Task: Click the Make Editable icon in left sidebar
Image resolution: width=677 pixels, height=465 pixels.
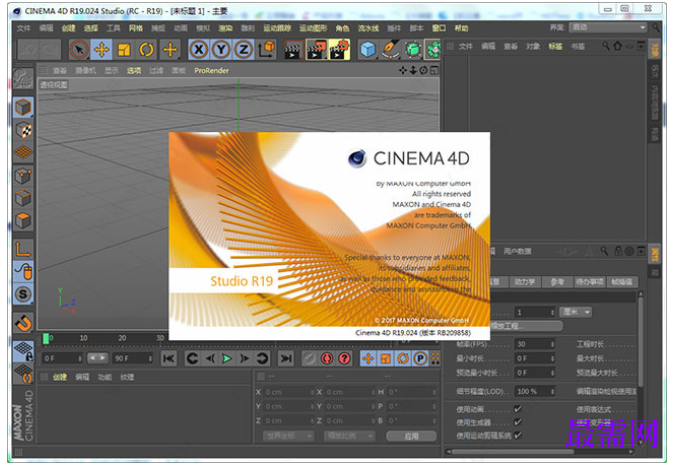Action: coord(23,79)
